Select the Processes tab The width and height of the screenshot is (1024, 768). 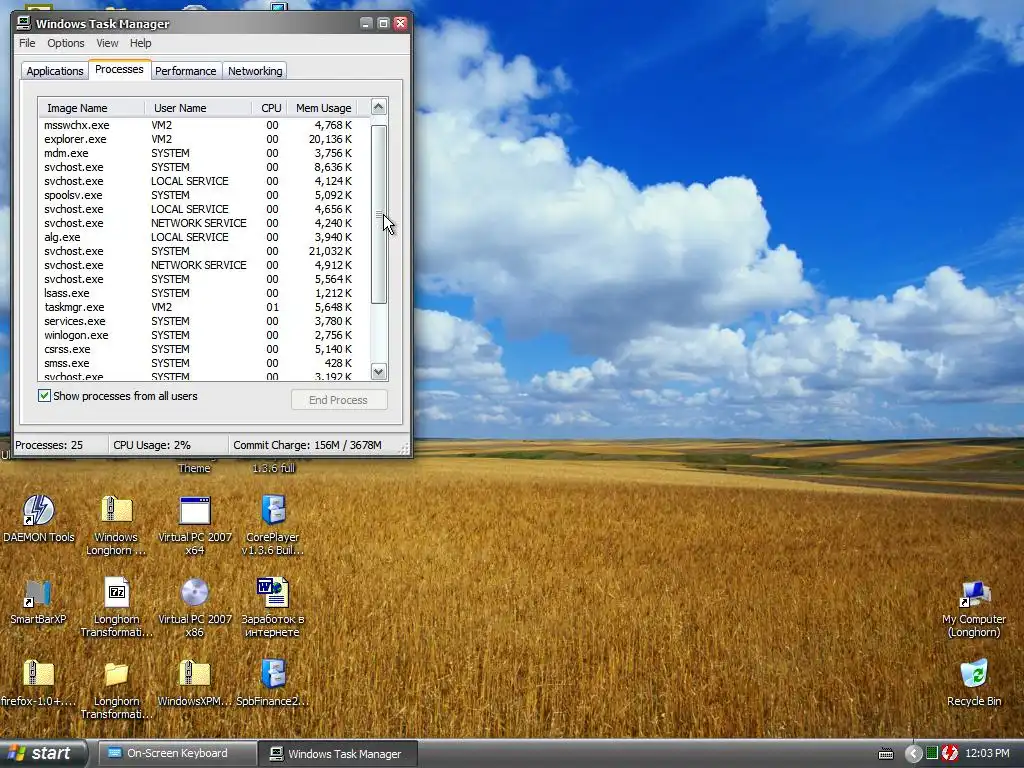coord(119,69)
